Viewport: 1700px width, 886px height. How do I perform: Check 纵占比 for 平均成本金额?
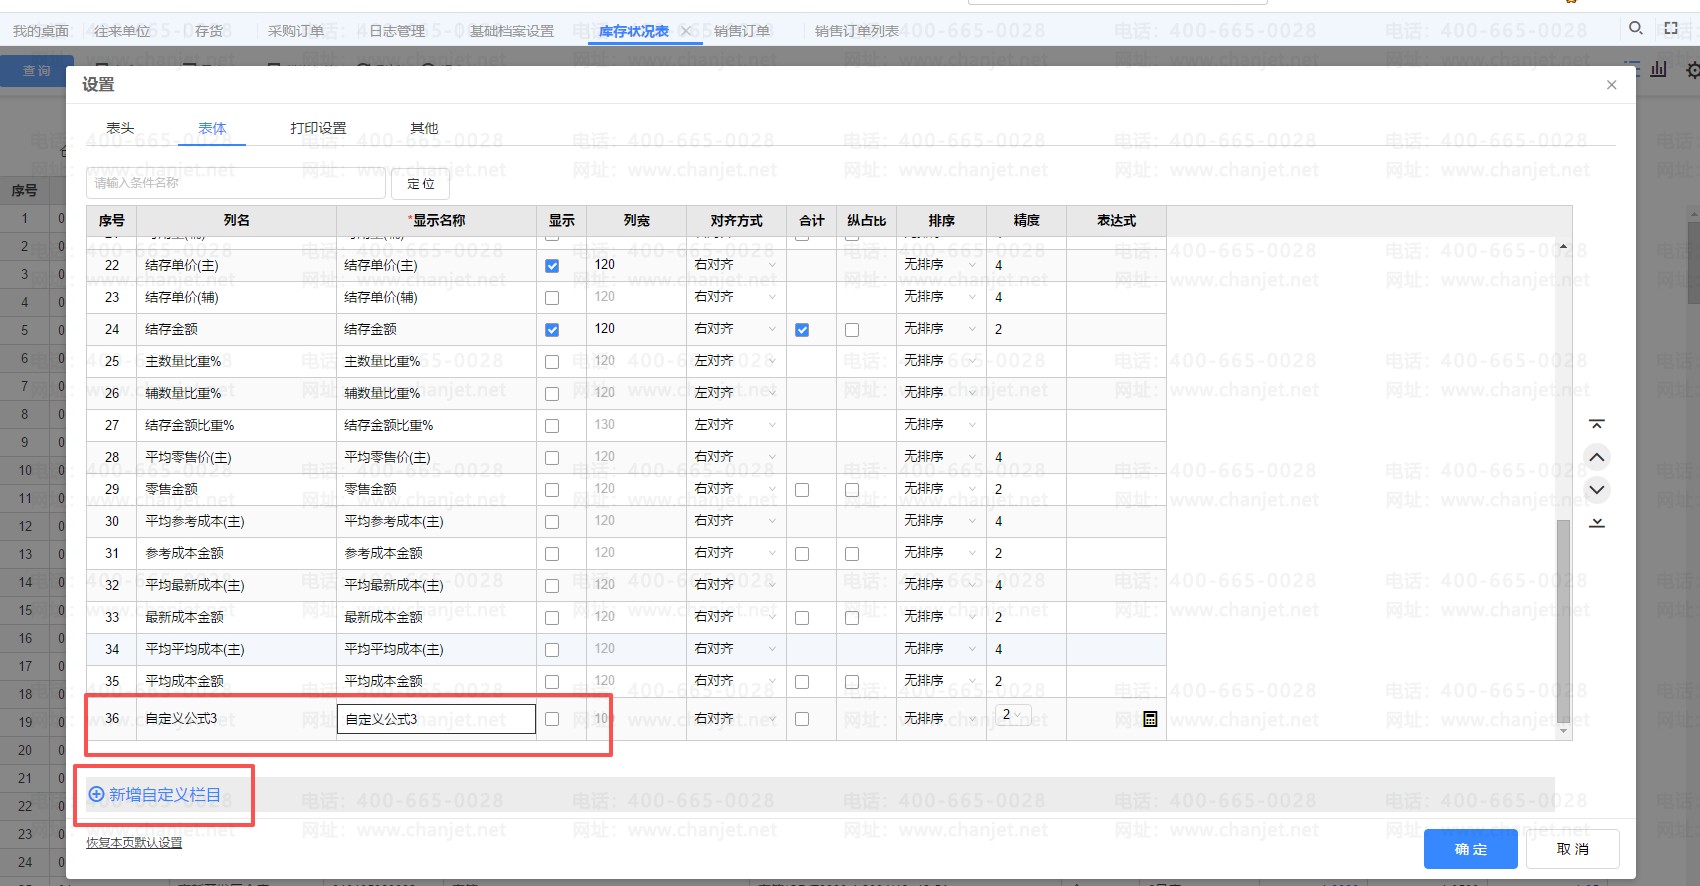(x=852, y=682)
